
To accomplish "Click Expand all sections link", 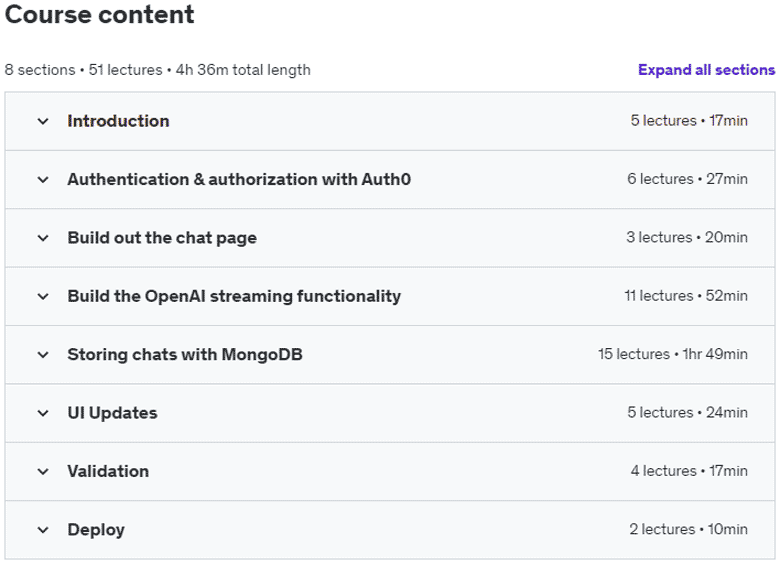I will 706,70.
